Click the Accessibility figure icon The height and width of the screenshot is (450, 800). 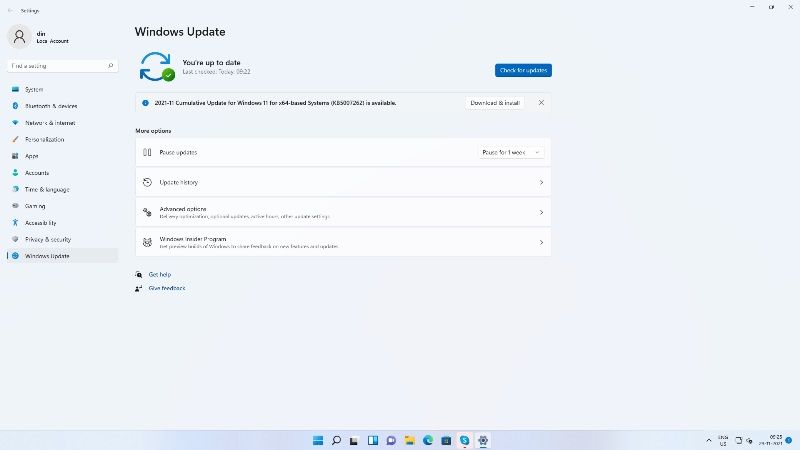click(15, 222)
